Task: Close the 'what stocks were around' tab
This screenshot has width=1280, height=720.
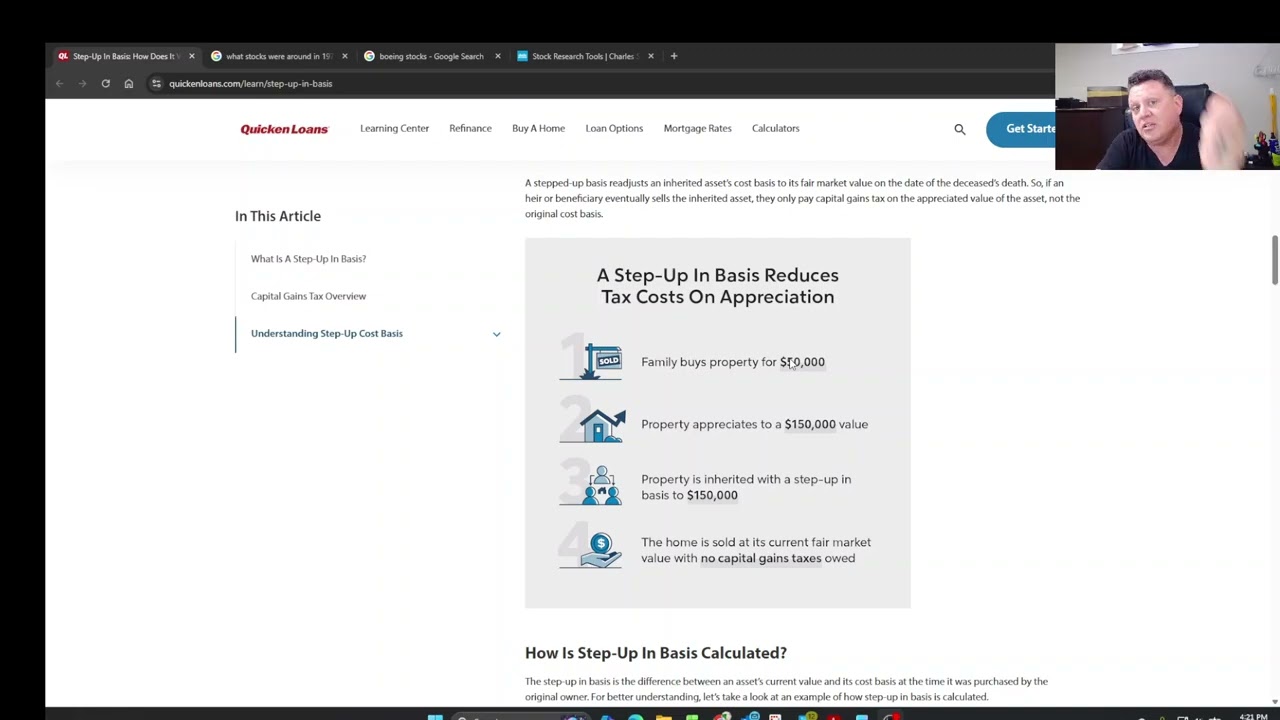Action: [345, 56]
